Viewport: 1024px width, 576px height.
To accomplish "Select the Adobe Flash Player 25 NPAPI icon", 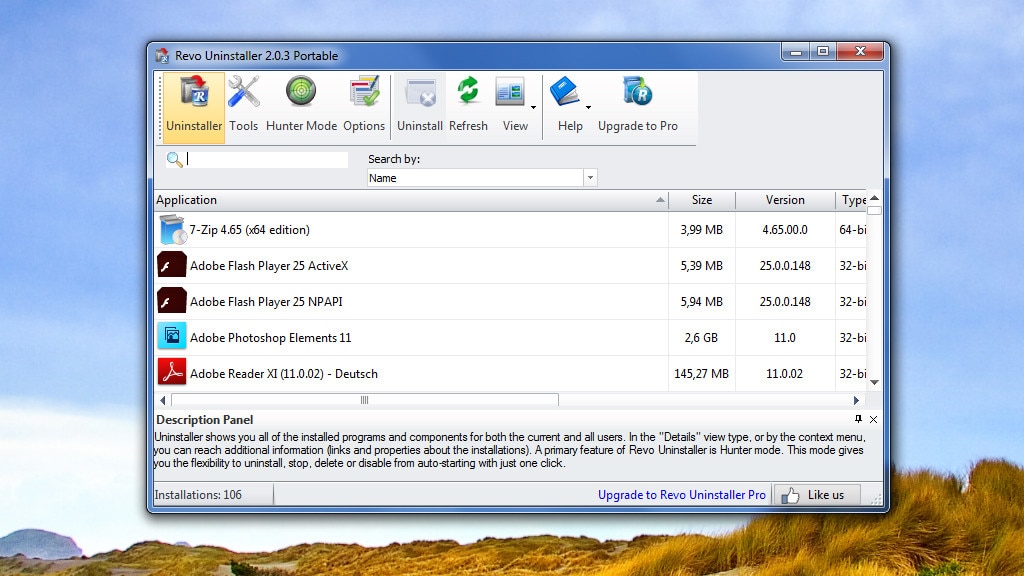I will (172, 301).
